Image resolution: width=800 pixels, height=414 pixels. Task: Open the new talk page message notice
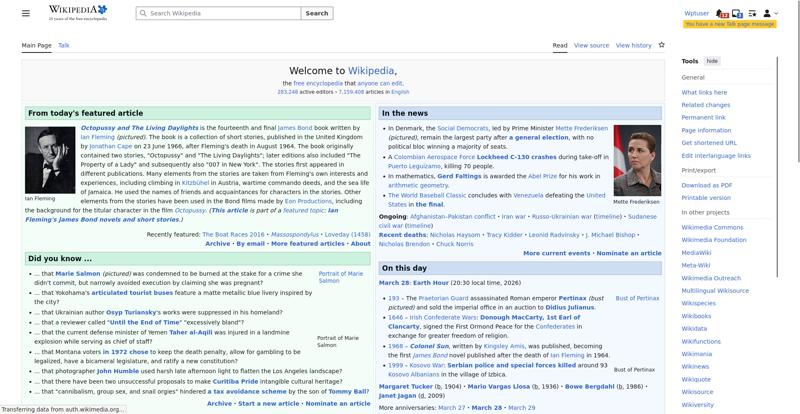[x=730, y=24]
